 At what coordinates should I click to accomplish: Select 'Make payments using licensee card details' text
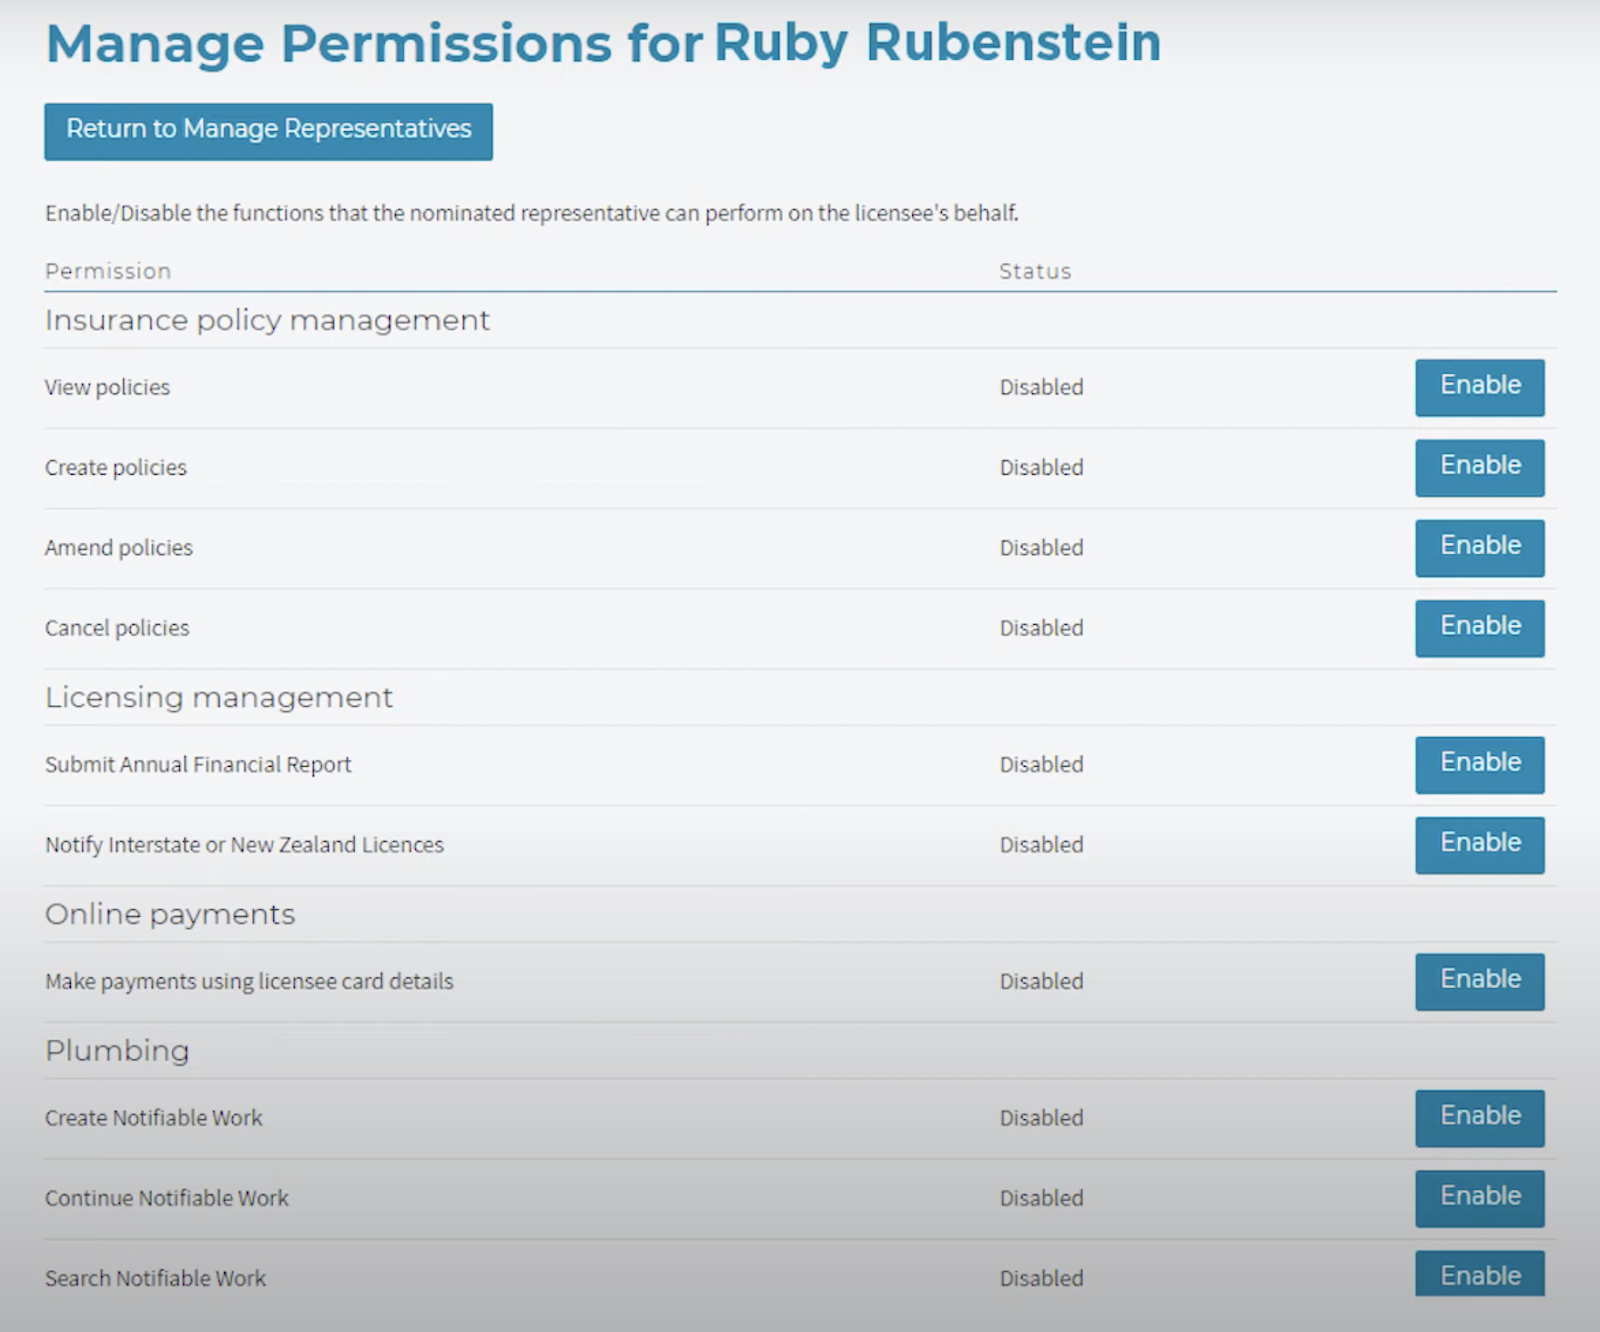click(x=249, y=982)
